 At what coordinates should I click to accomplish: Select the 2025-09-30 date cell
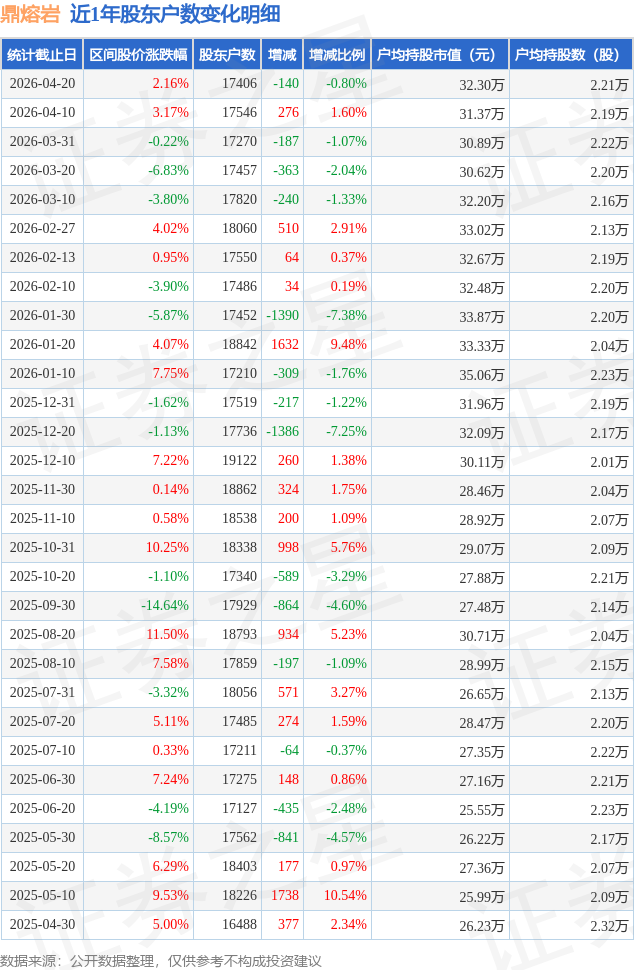pyautogui.click(x=42, y=606)
